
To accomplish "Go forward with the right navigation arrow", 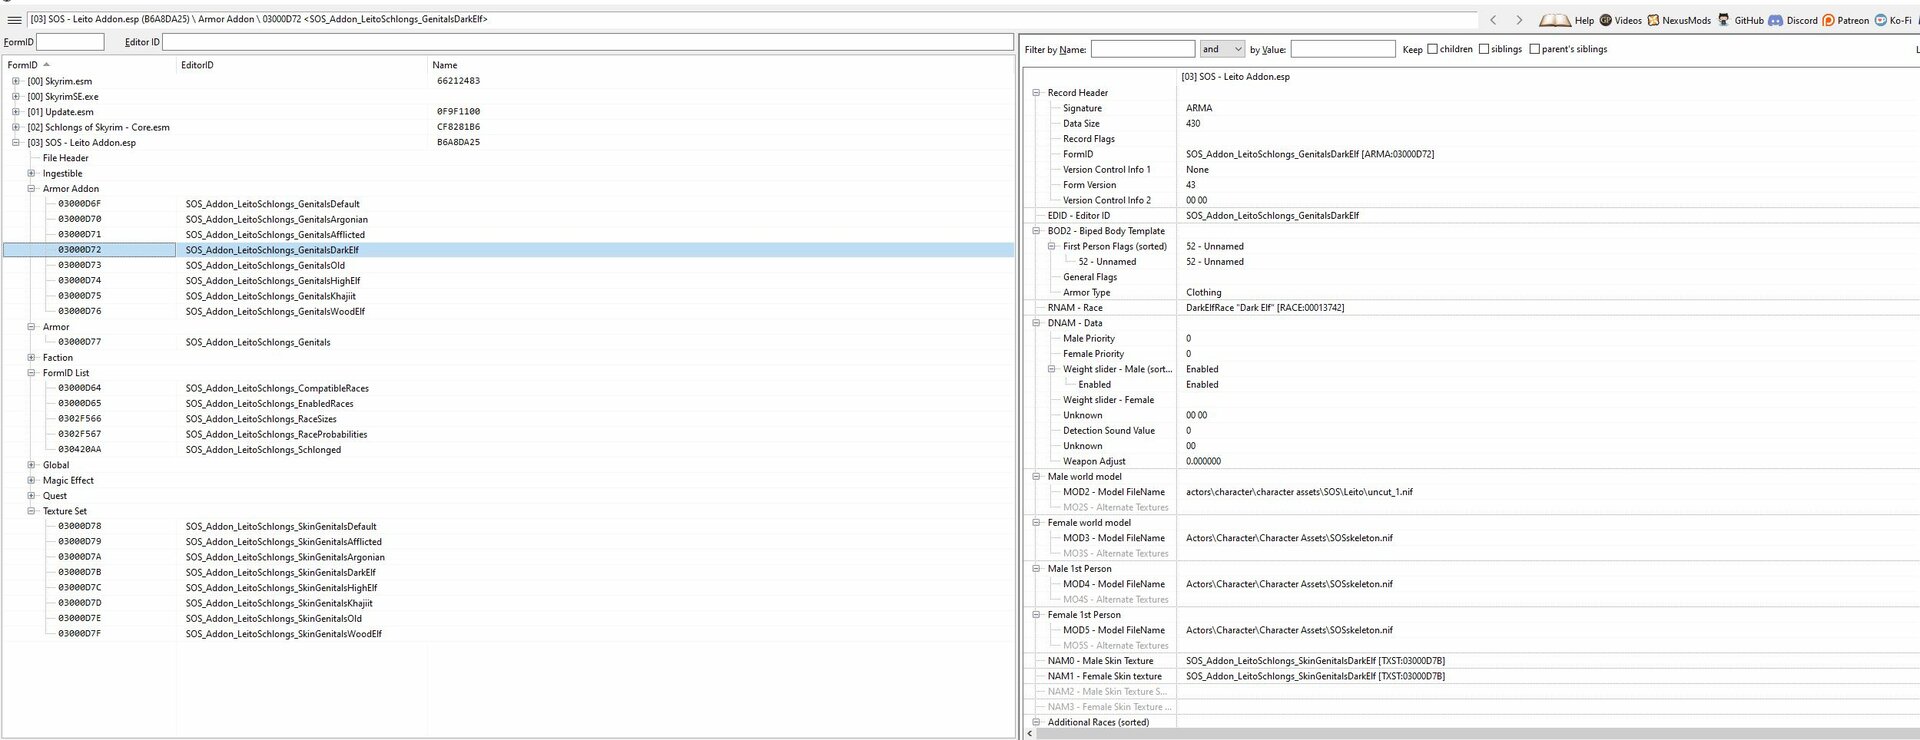I will point(1519,20).
